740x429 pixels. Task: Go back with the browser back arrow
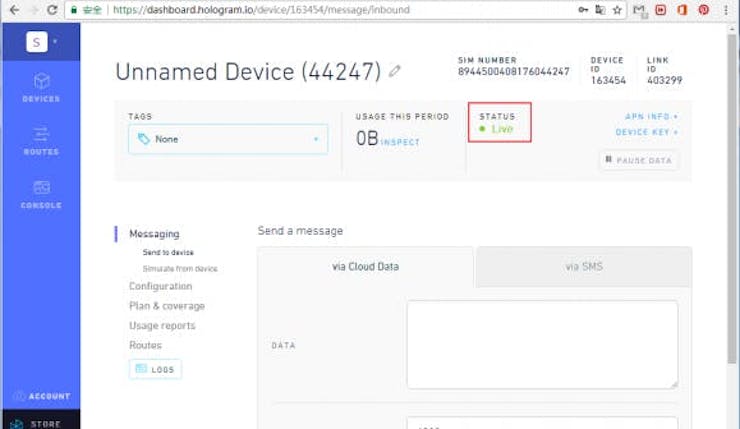click(15, 10)
